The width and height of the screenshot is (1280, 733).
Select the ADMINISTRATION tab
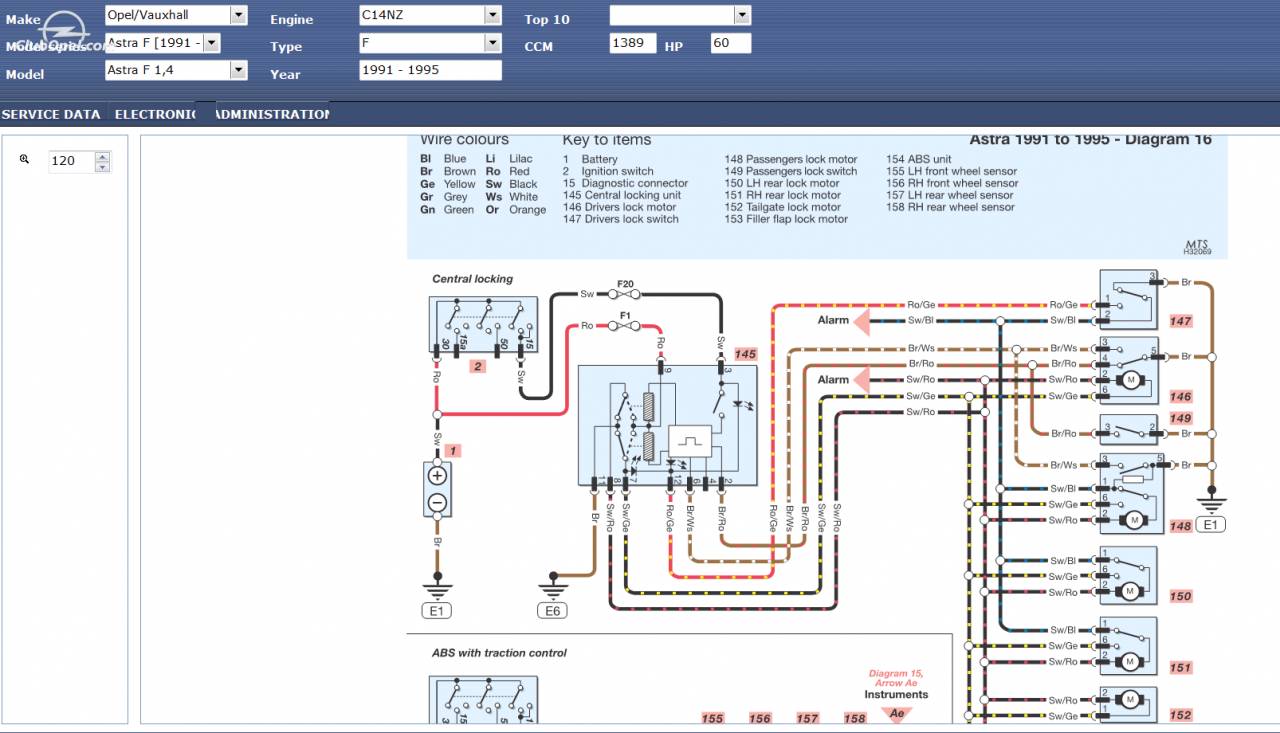(272, 114)
